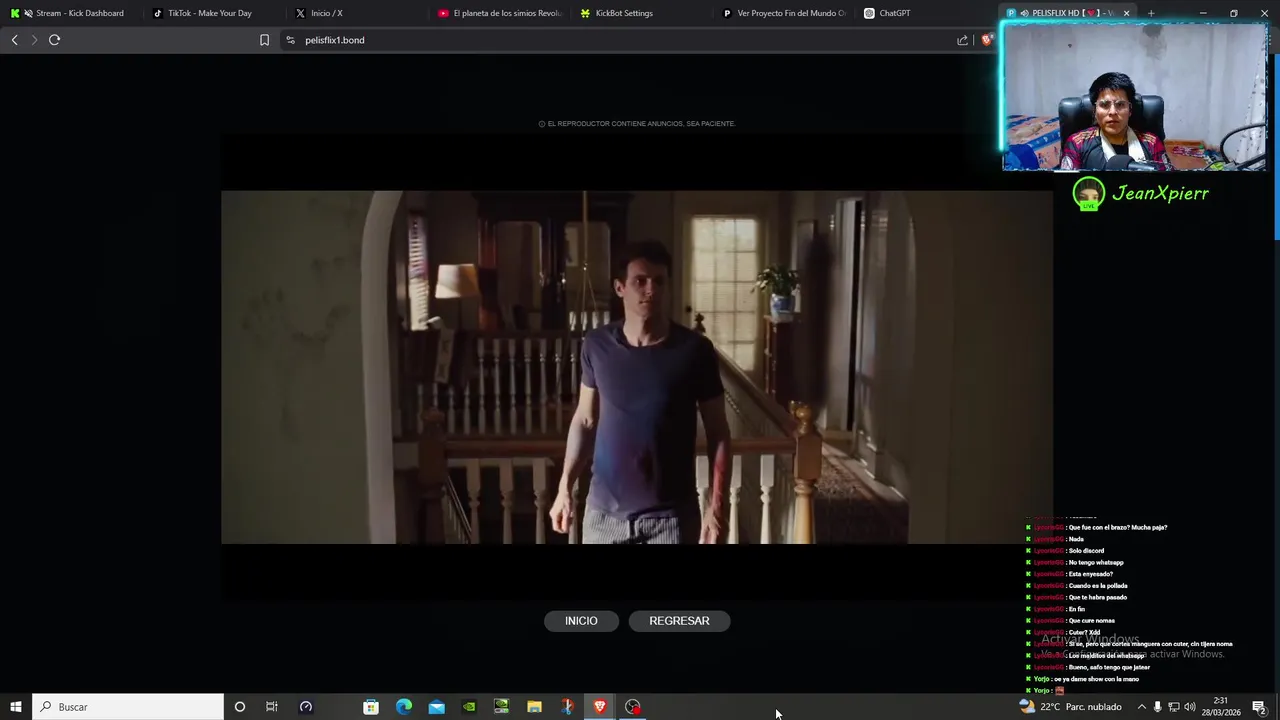This screenshot has width=1280, height=720.
Task: Open the green monitor app on taskbar
Action: point(502,707)
